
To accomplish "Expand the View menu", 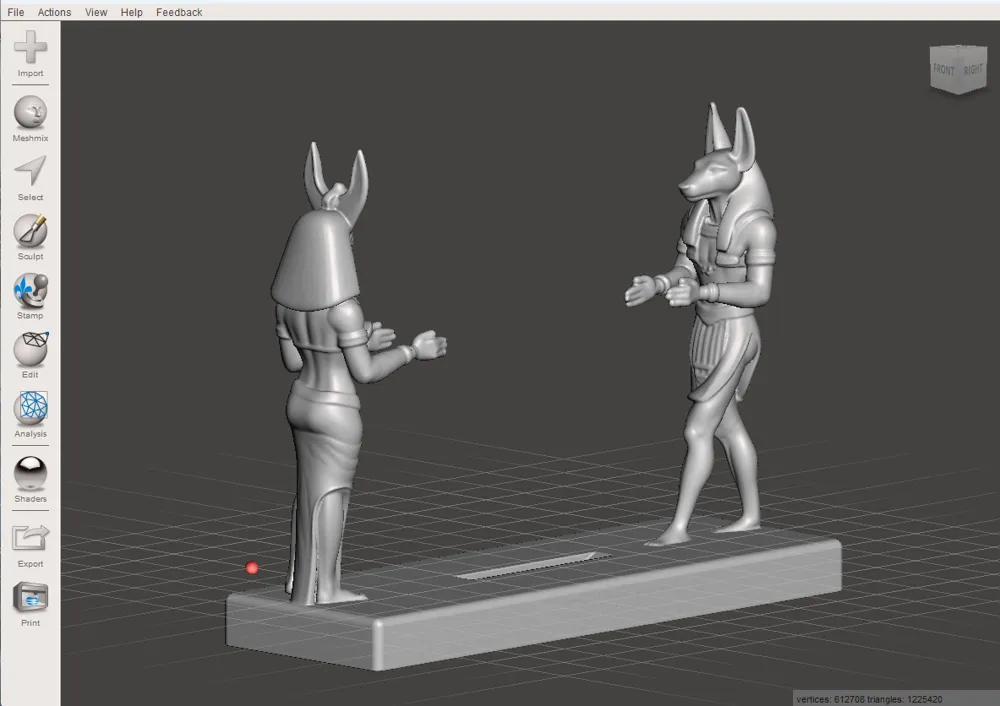I will [96, 12].
